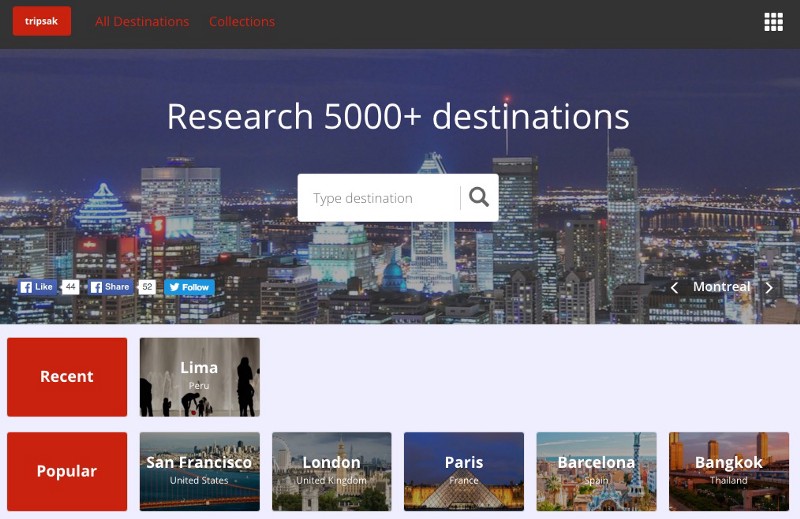The width and height of the screenshot is (800, 519).
Task: Open the Bangkok destination card
Action: coord(728,471)
